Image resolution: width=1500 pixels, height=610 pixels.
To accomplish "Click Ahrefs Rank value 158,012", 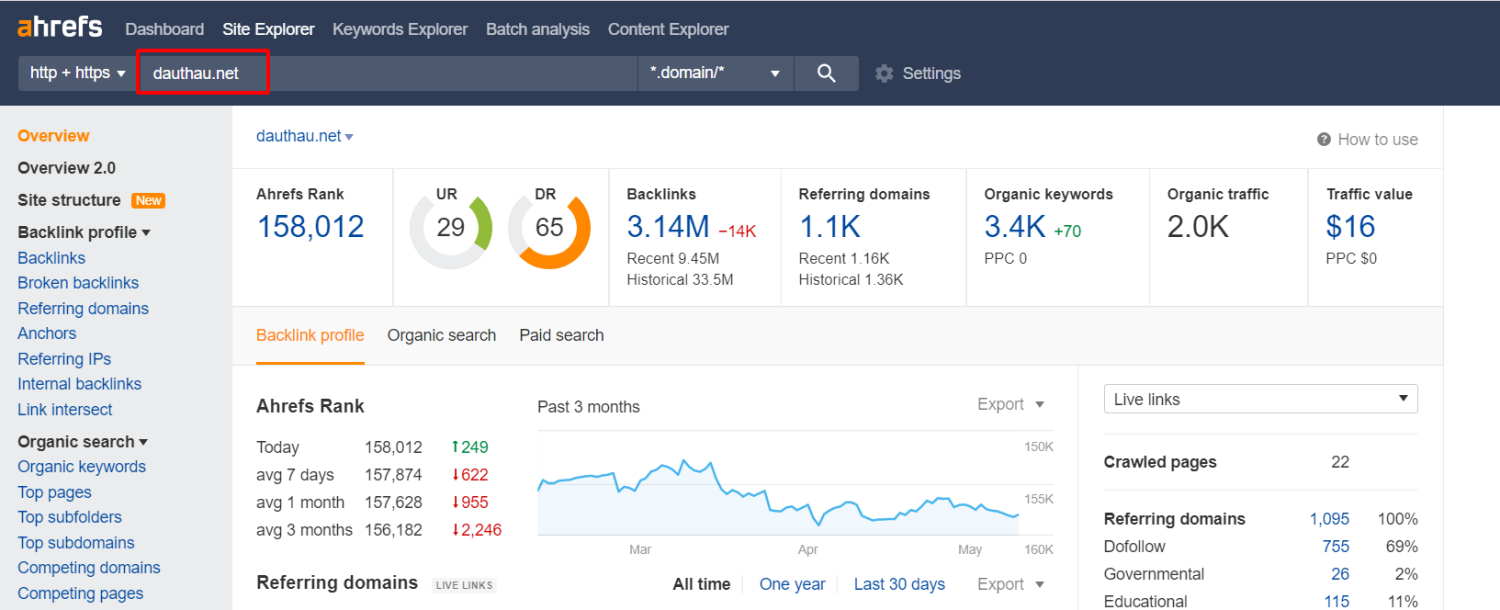I will click(x=310, y=227).
